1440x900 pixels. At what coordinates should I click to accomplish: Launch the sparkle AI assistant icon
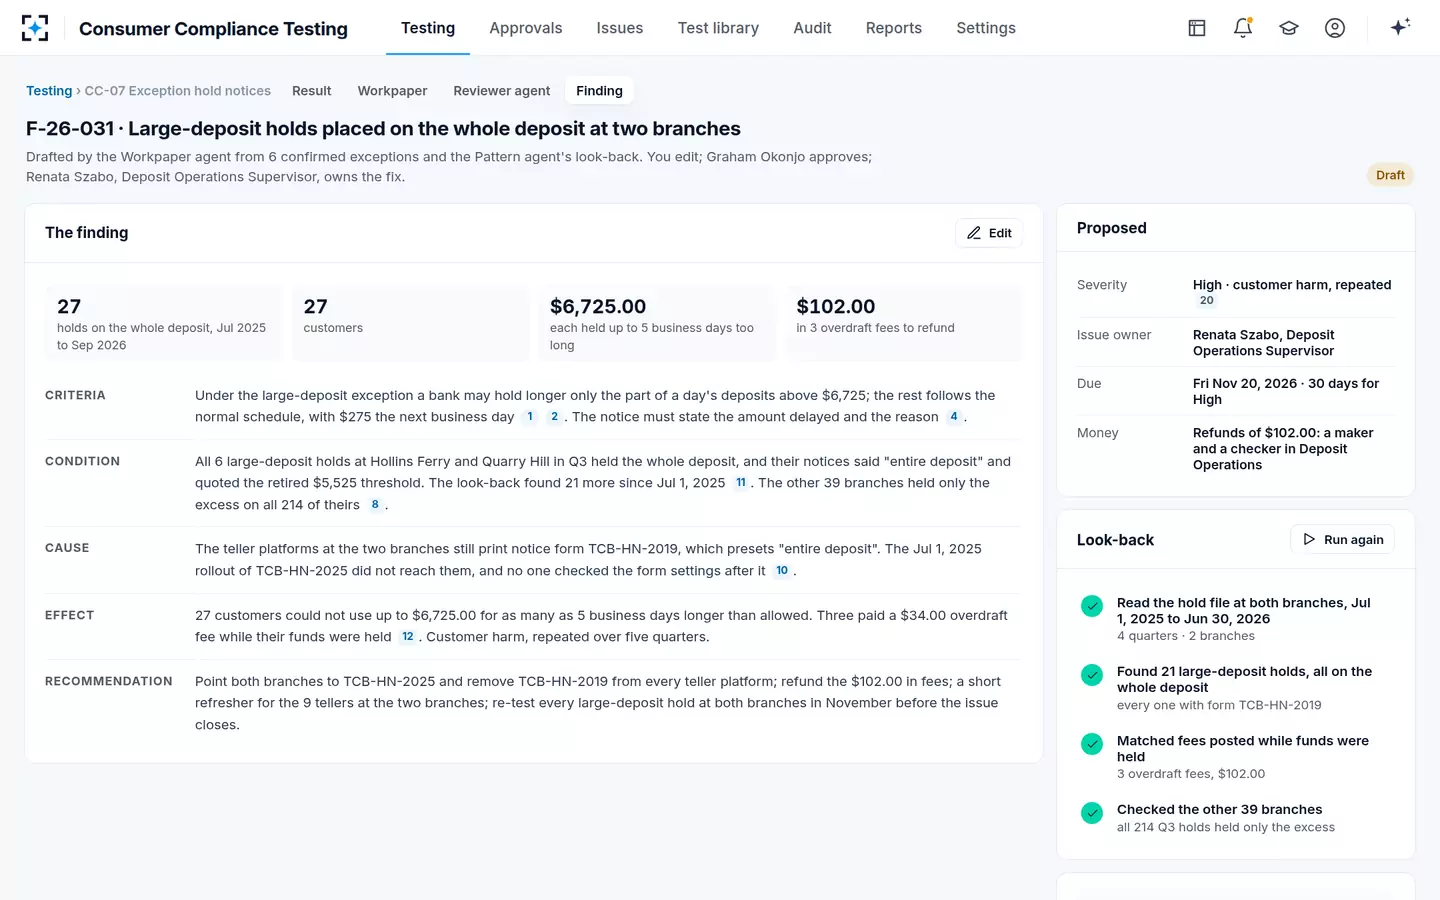click(x=1400, y=27)
